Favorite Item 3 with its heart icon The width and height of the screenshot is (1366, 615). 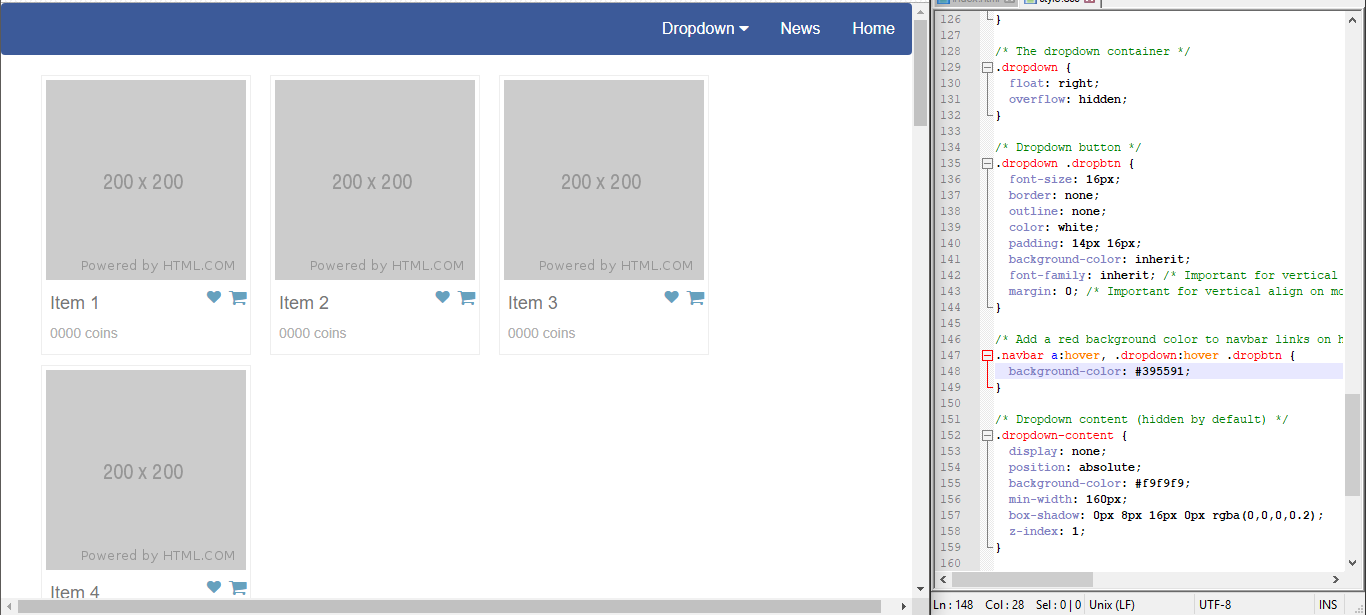click(672, 297)
